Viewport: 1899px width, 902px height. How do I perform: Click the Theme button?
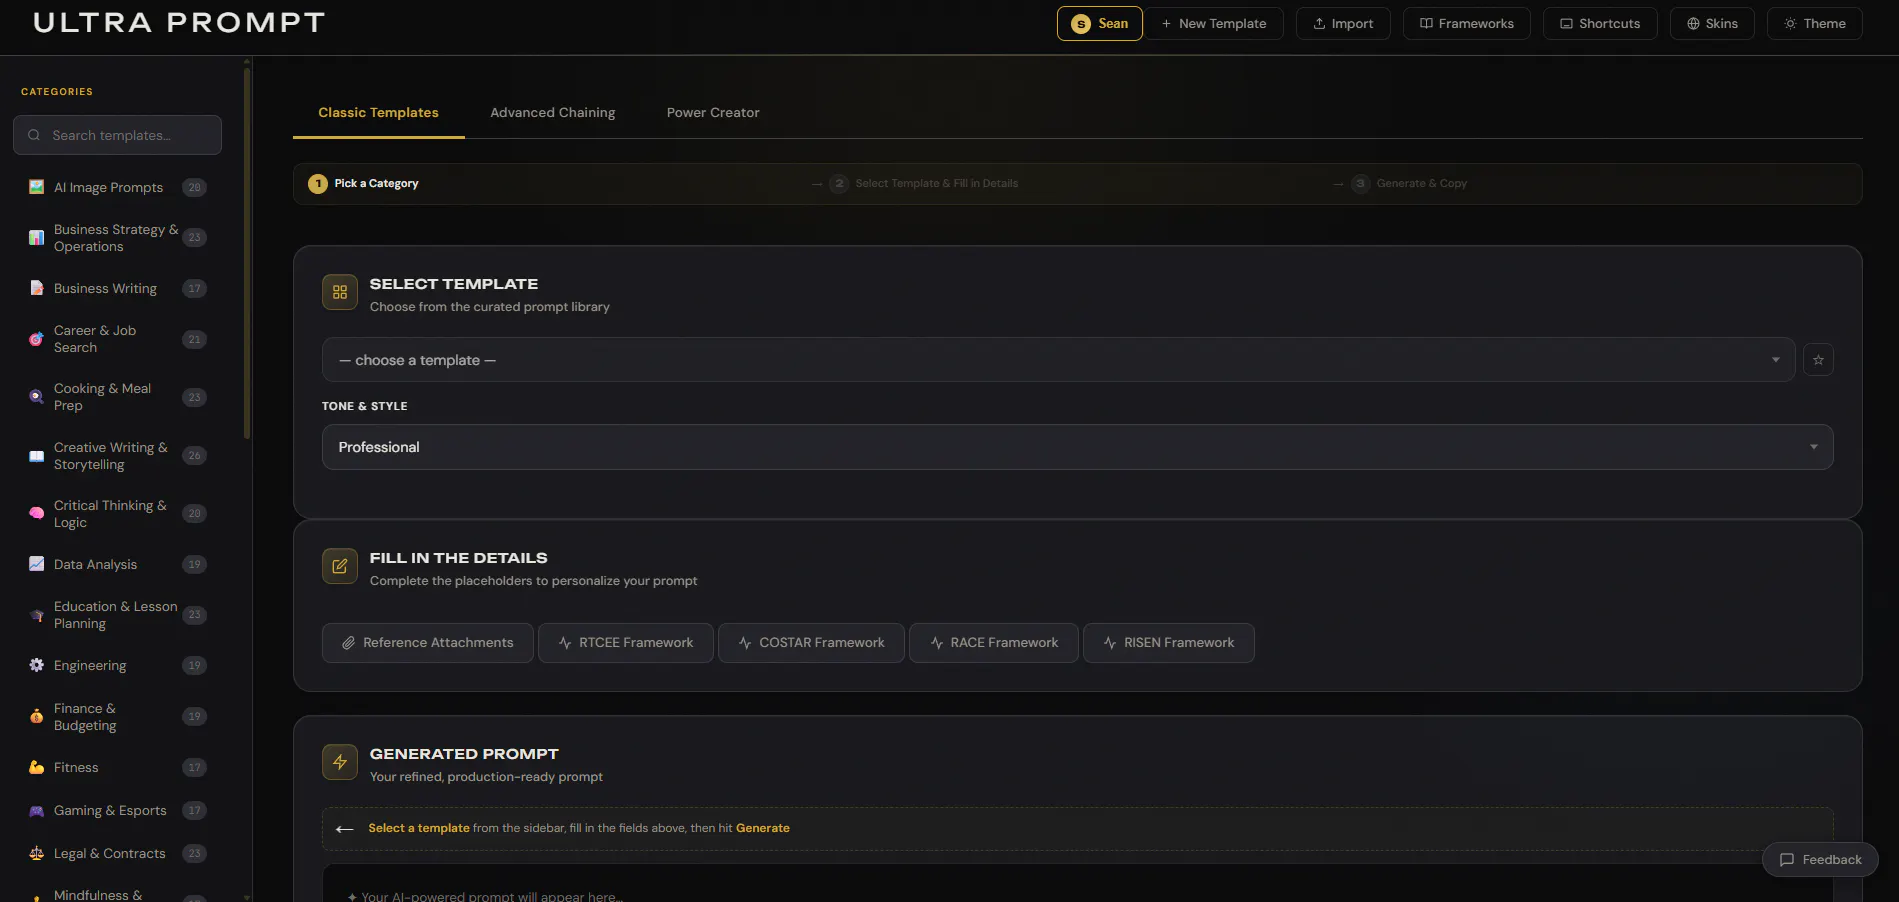pyautogui.click(x=1815, y=24)
